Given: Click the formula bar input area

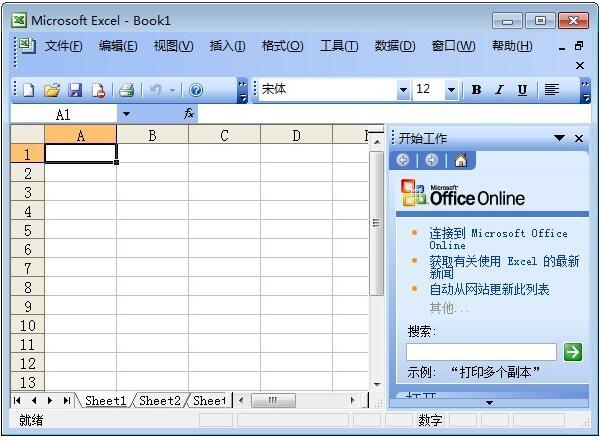Looking at the screenshot, I should (x=393, y=114).
